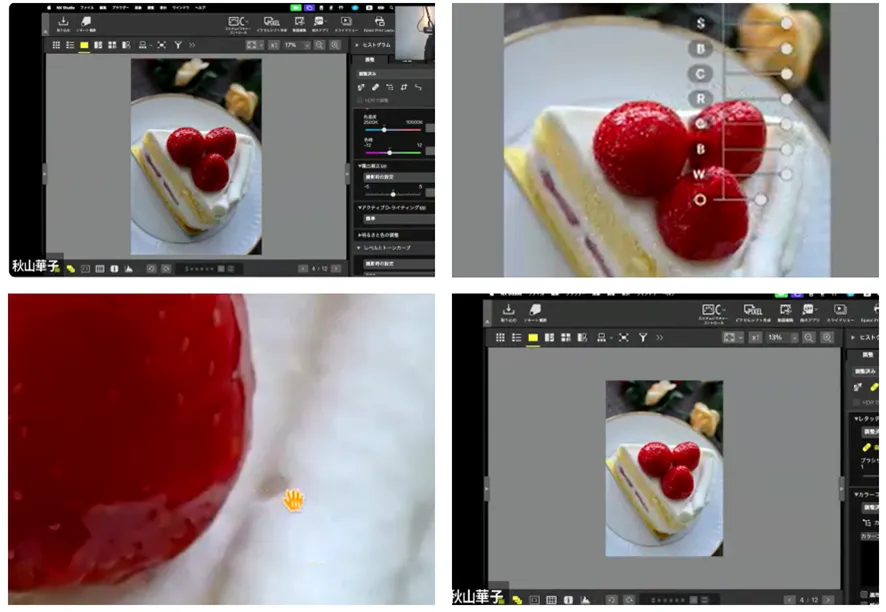Click the print icon in the 17% zoom window toolbar

378,20
